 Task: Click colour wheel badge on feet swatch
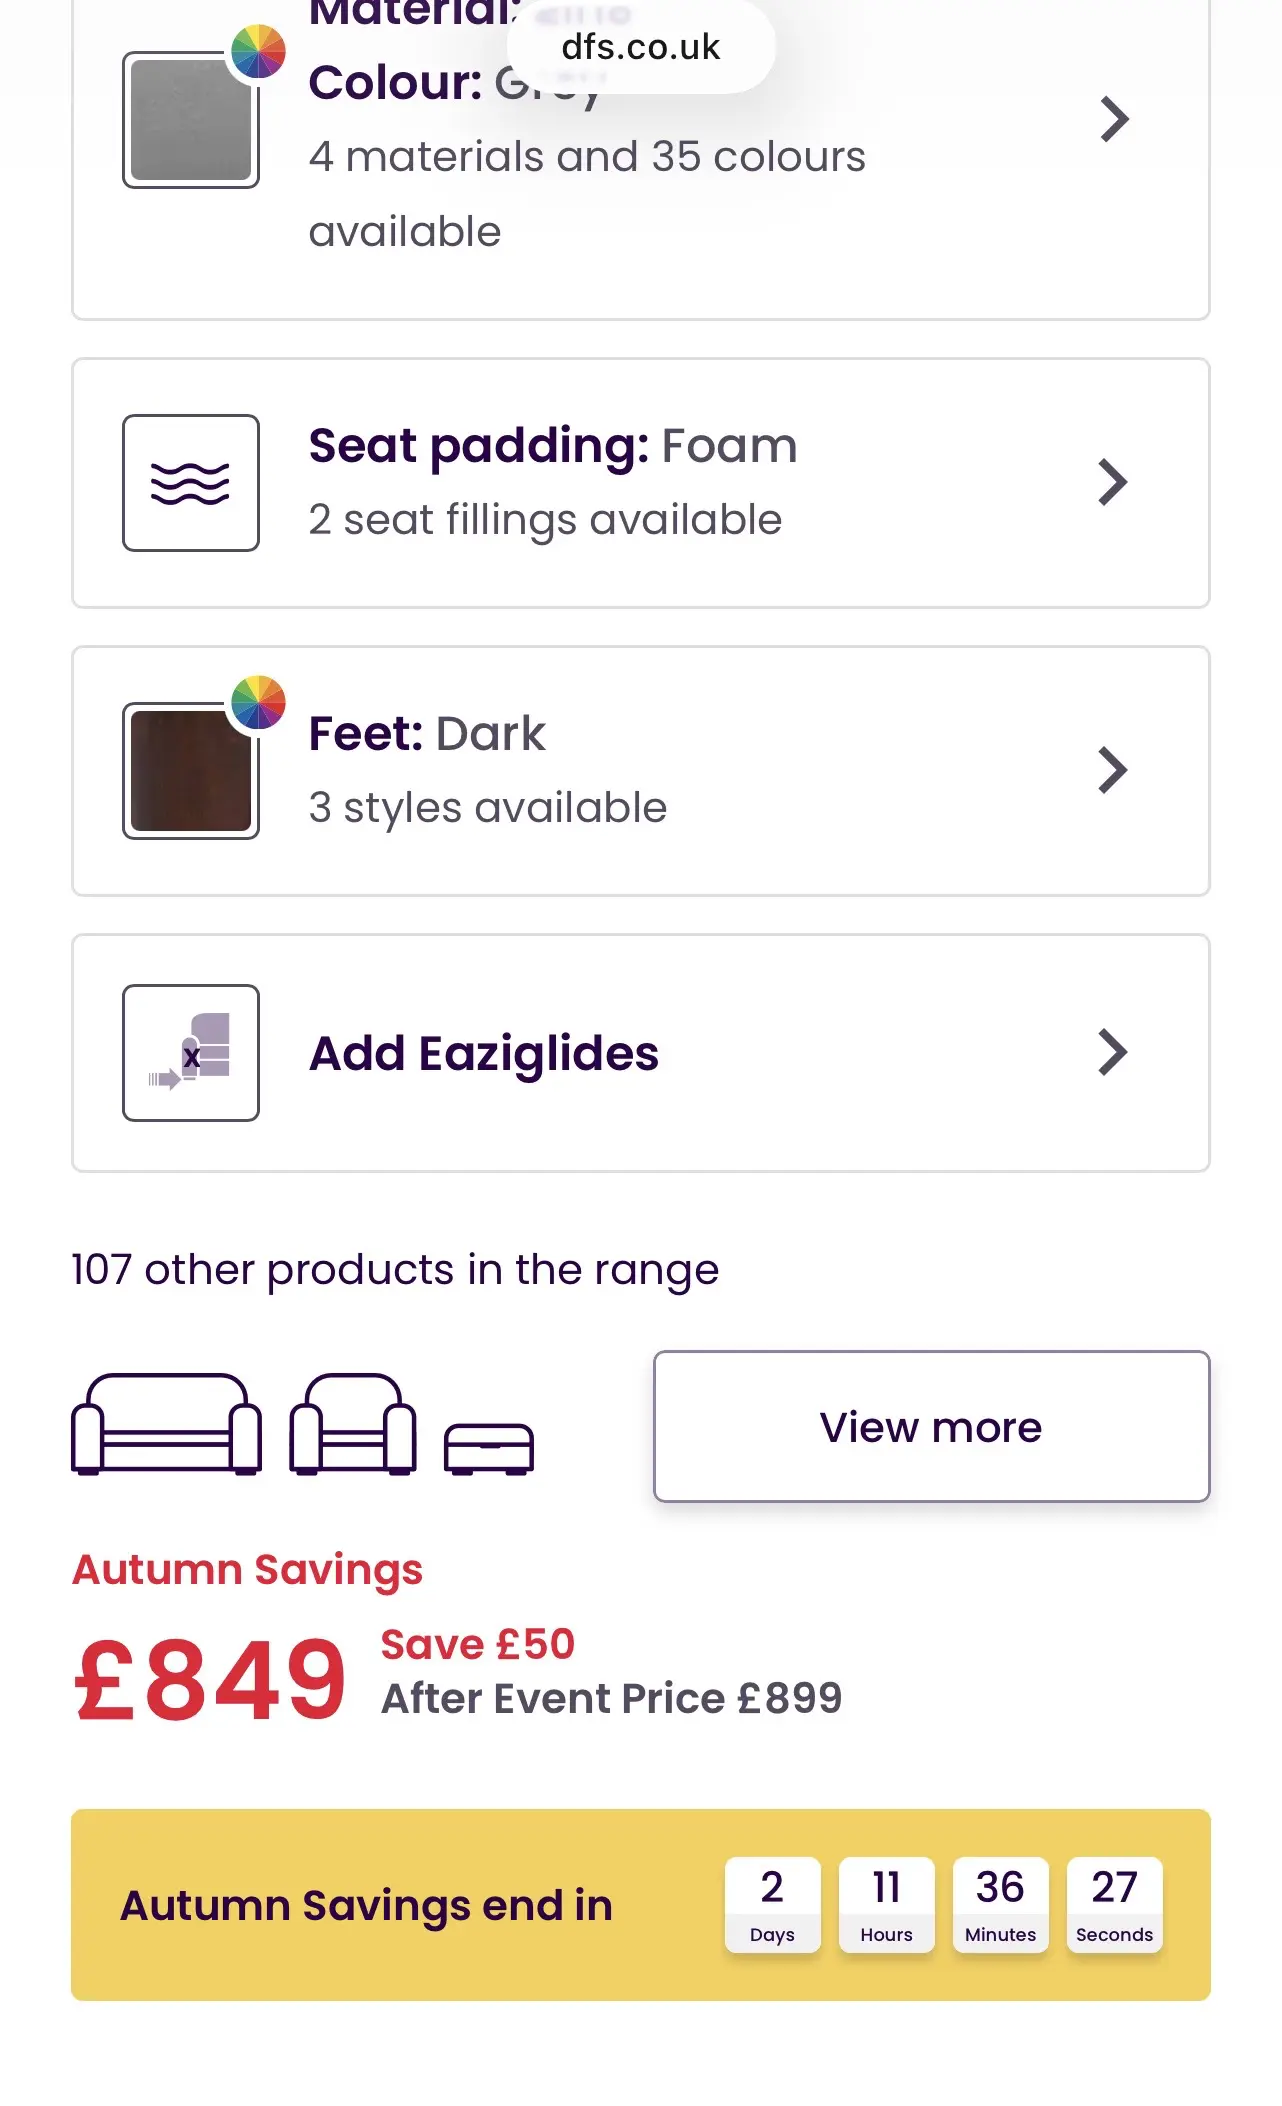coord(258,702)
